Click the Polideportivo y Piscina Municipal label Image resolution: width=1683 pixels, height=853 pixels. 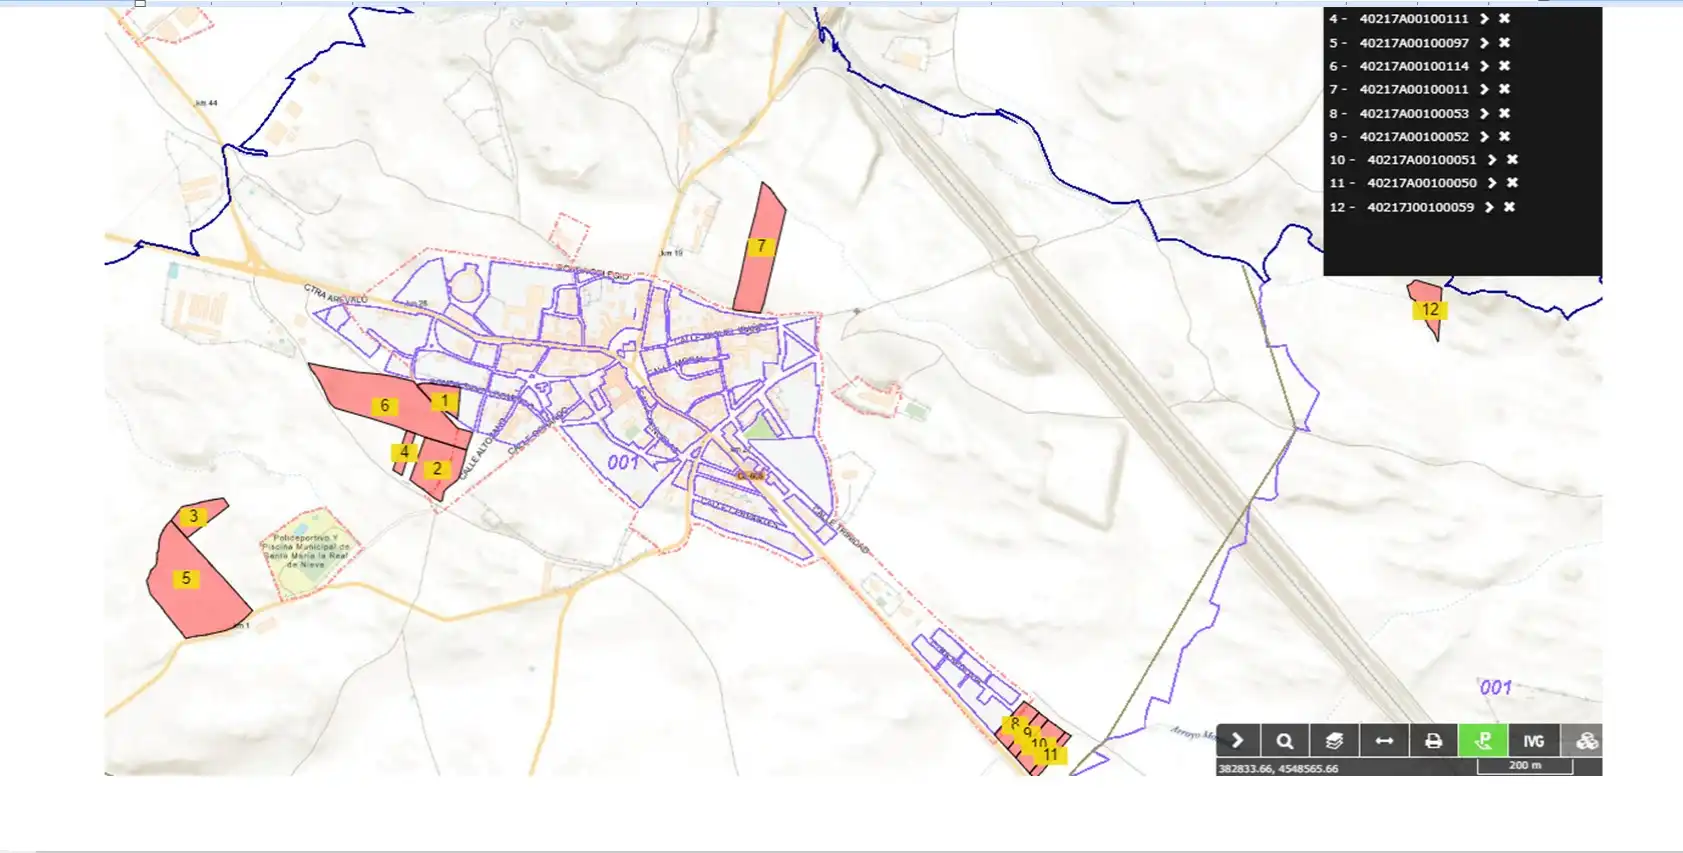(x=306, y=551)
